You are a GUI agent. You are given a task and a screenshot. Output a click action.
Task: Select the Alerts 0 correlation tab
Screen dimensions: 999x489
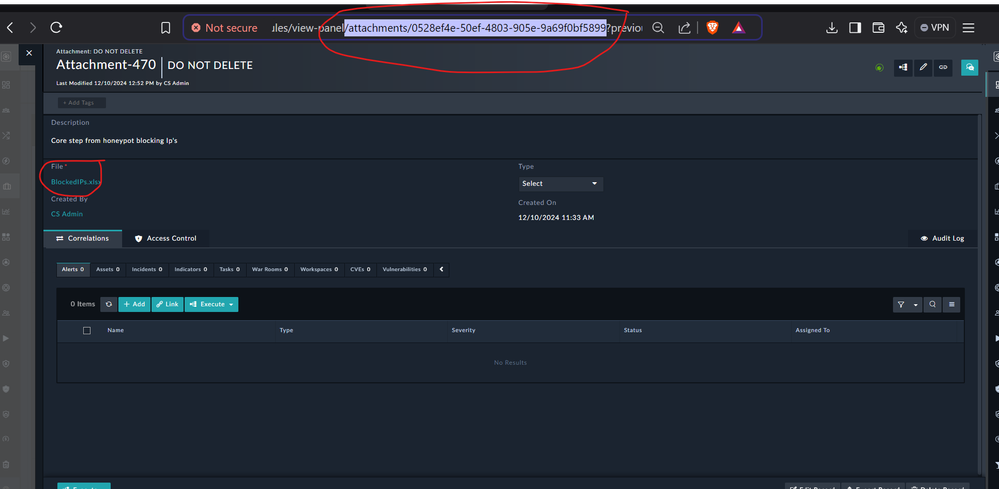73,270
